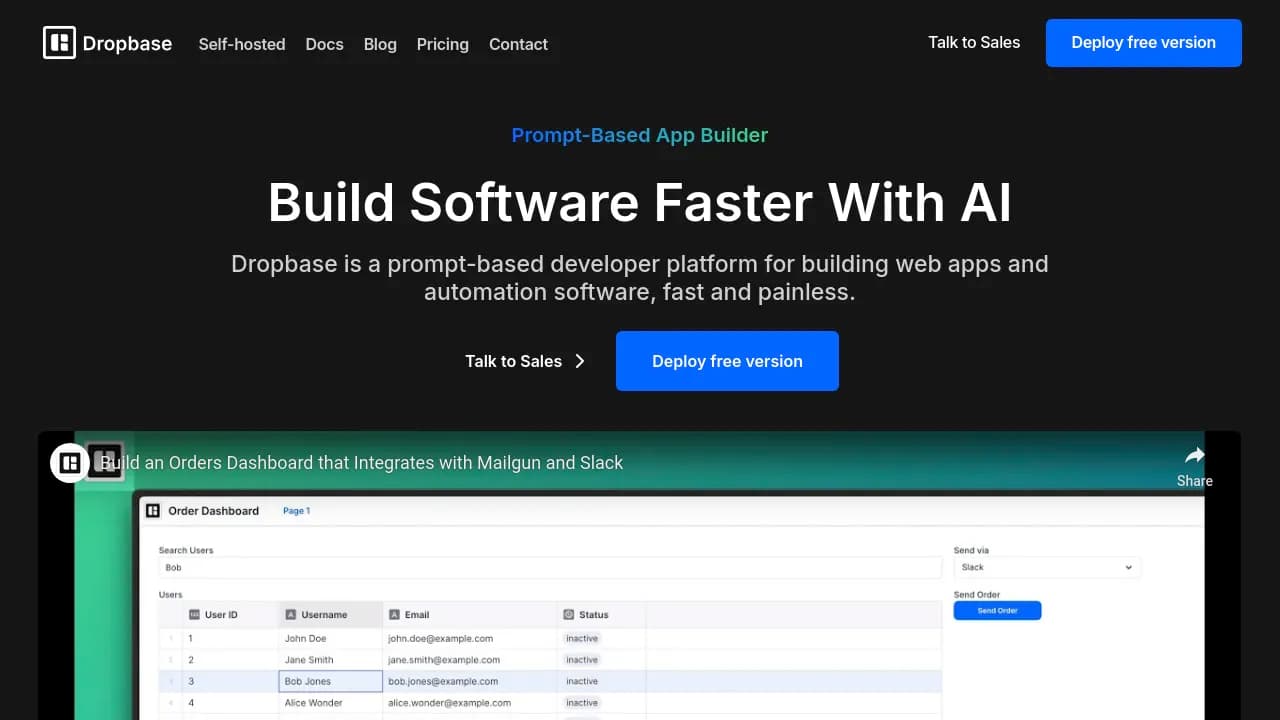Click the header Deploy free version button
The image size is (1280, 720).
click(1144, 43)
